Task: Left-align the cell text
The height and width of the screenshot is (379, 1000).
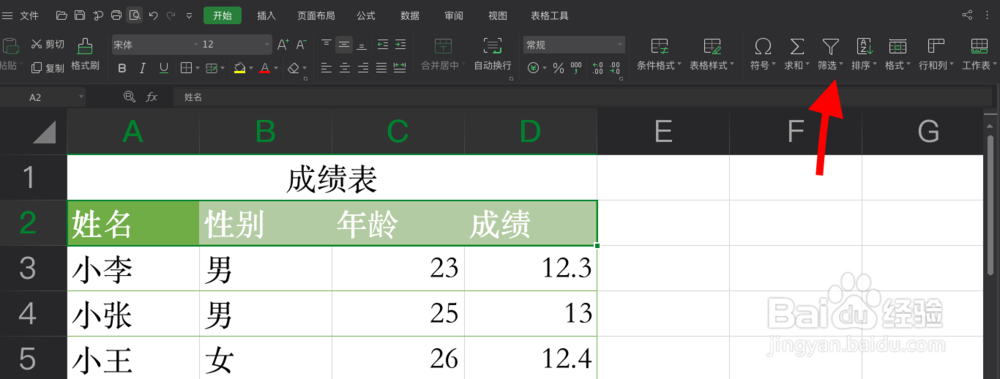Action: (x=327, y=68)
